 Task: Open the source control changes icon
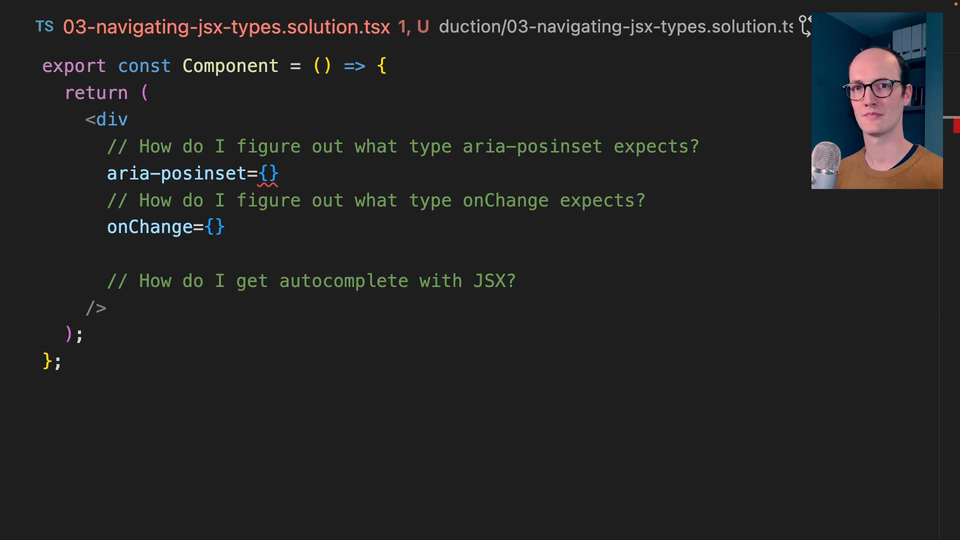coord(804,27)
